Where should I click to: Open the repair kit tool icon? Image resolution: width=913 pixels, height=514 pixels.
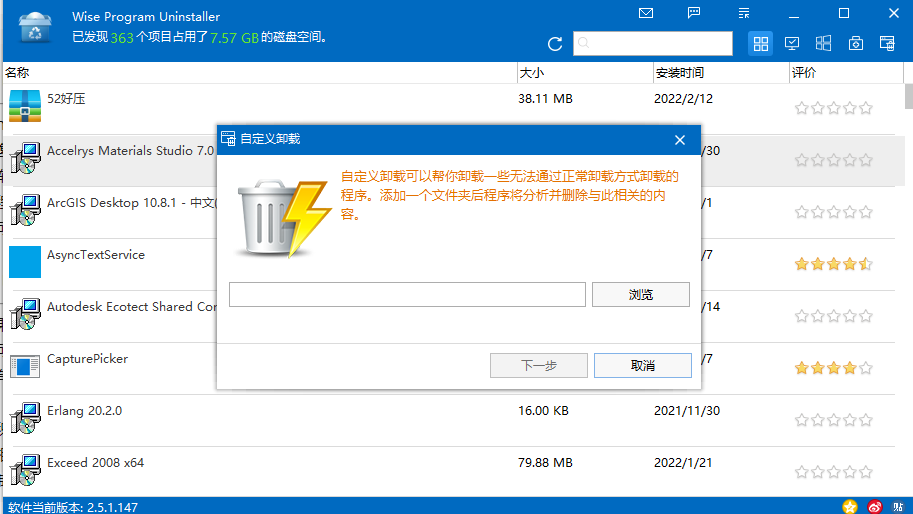[x=855, y=43]
